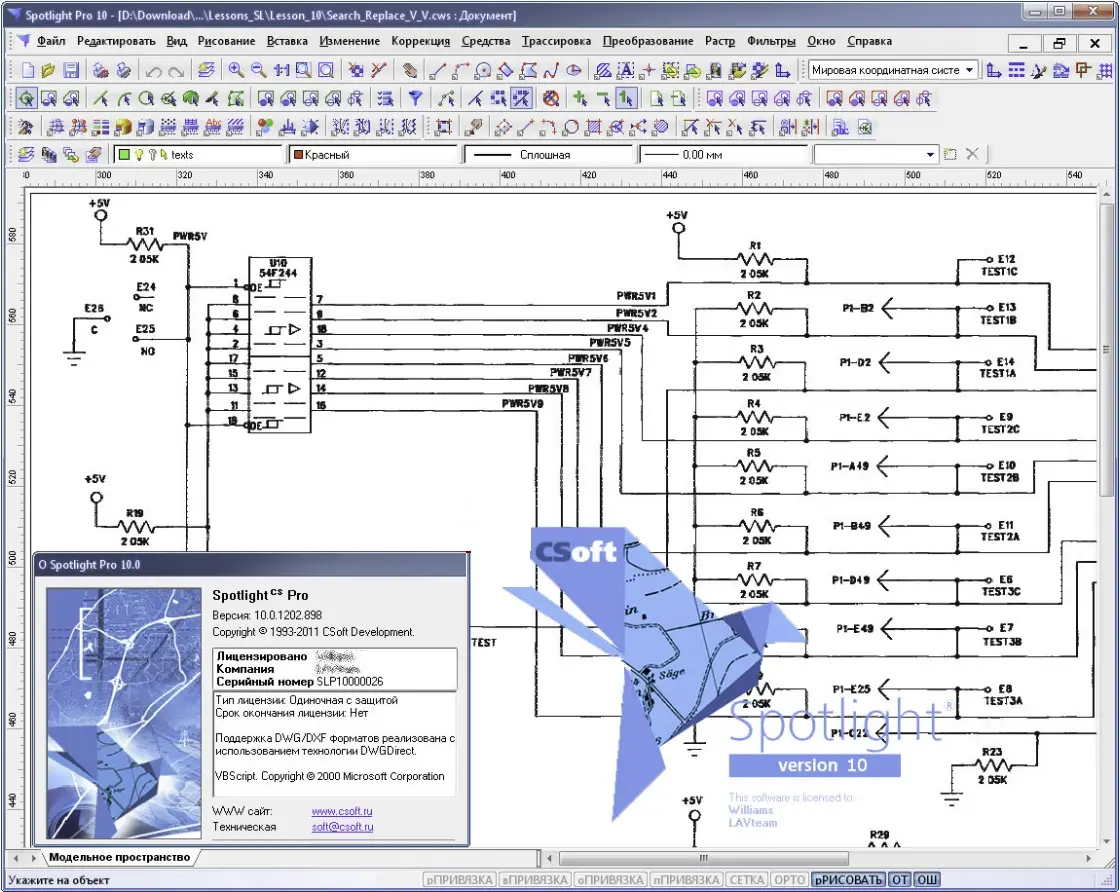Open the 0.00 мм line weight dropdown
1120x892 pixels.
coord(723,154)
